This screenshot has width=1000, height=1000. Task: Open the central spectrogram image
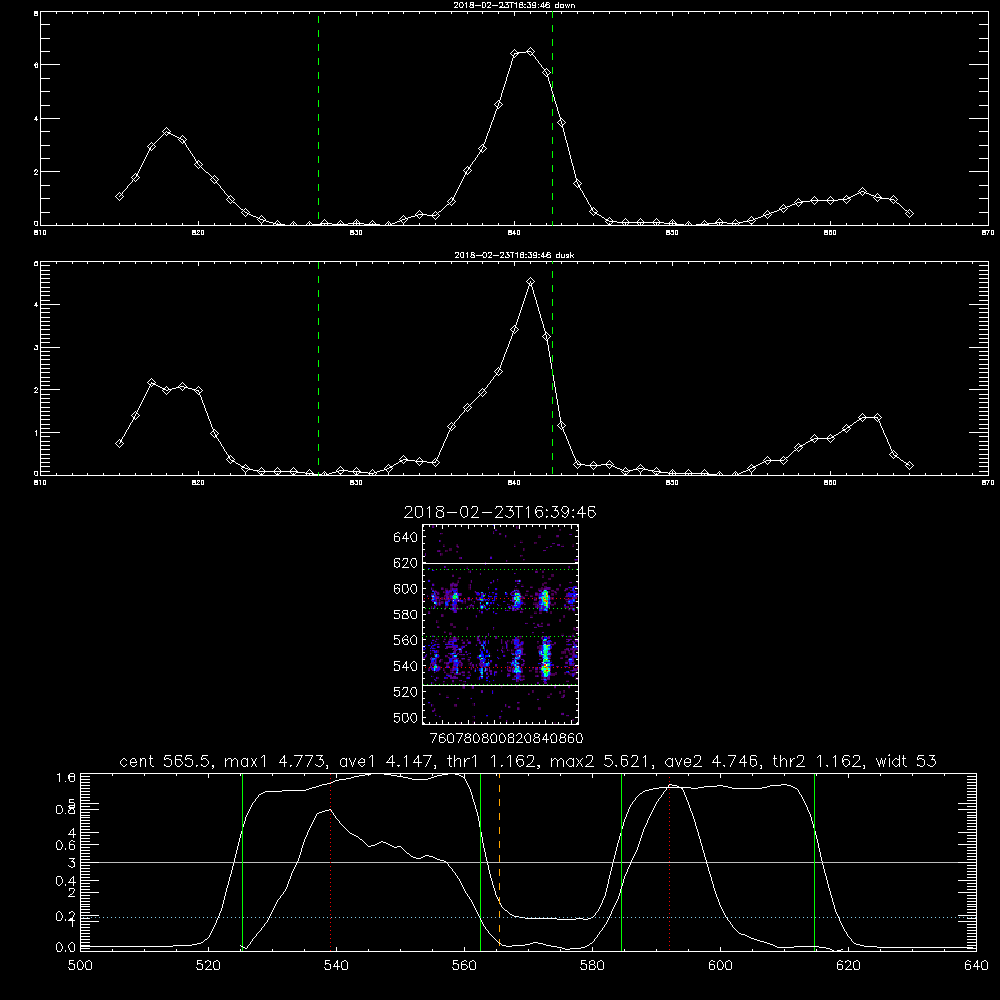[501, 624]
